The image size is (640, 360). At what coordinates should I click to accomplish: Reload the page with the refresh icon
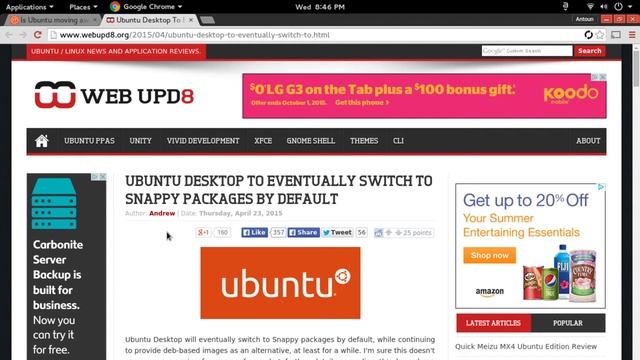pyautogui.click(x=38, y=35)
